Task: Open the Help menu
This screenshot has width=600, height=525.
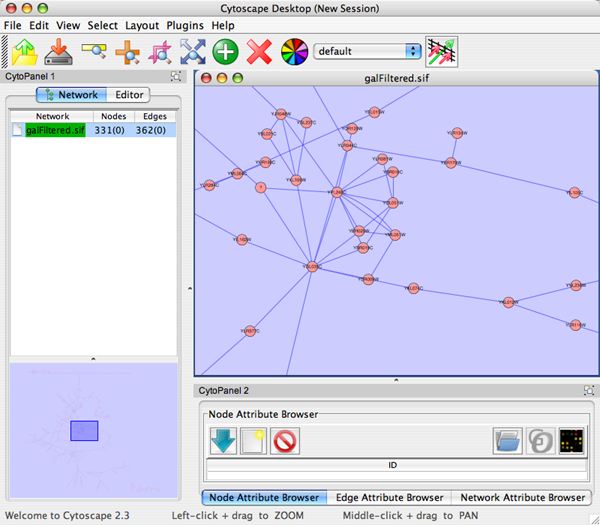Action: (x=223, y=25)
